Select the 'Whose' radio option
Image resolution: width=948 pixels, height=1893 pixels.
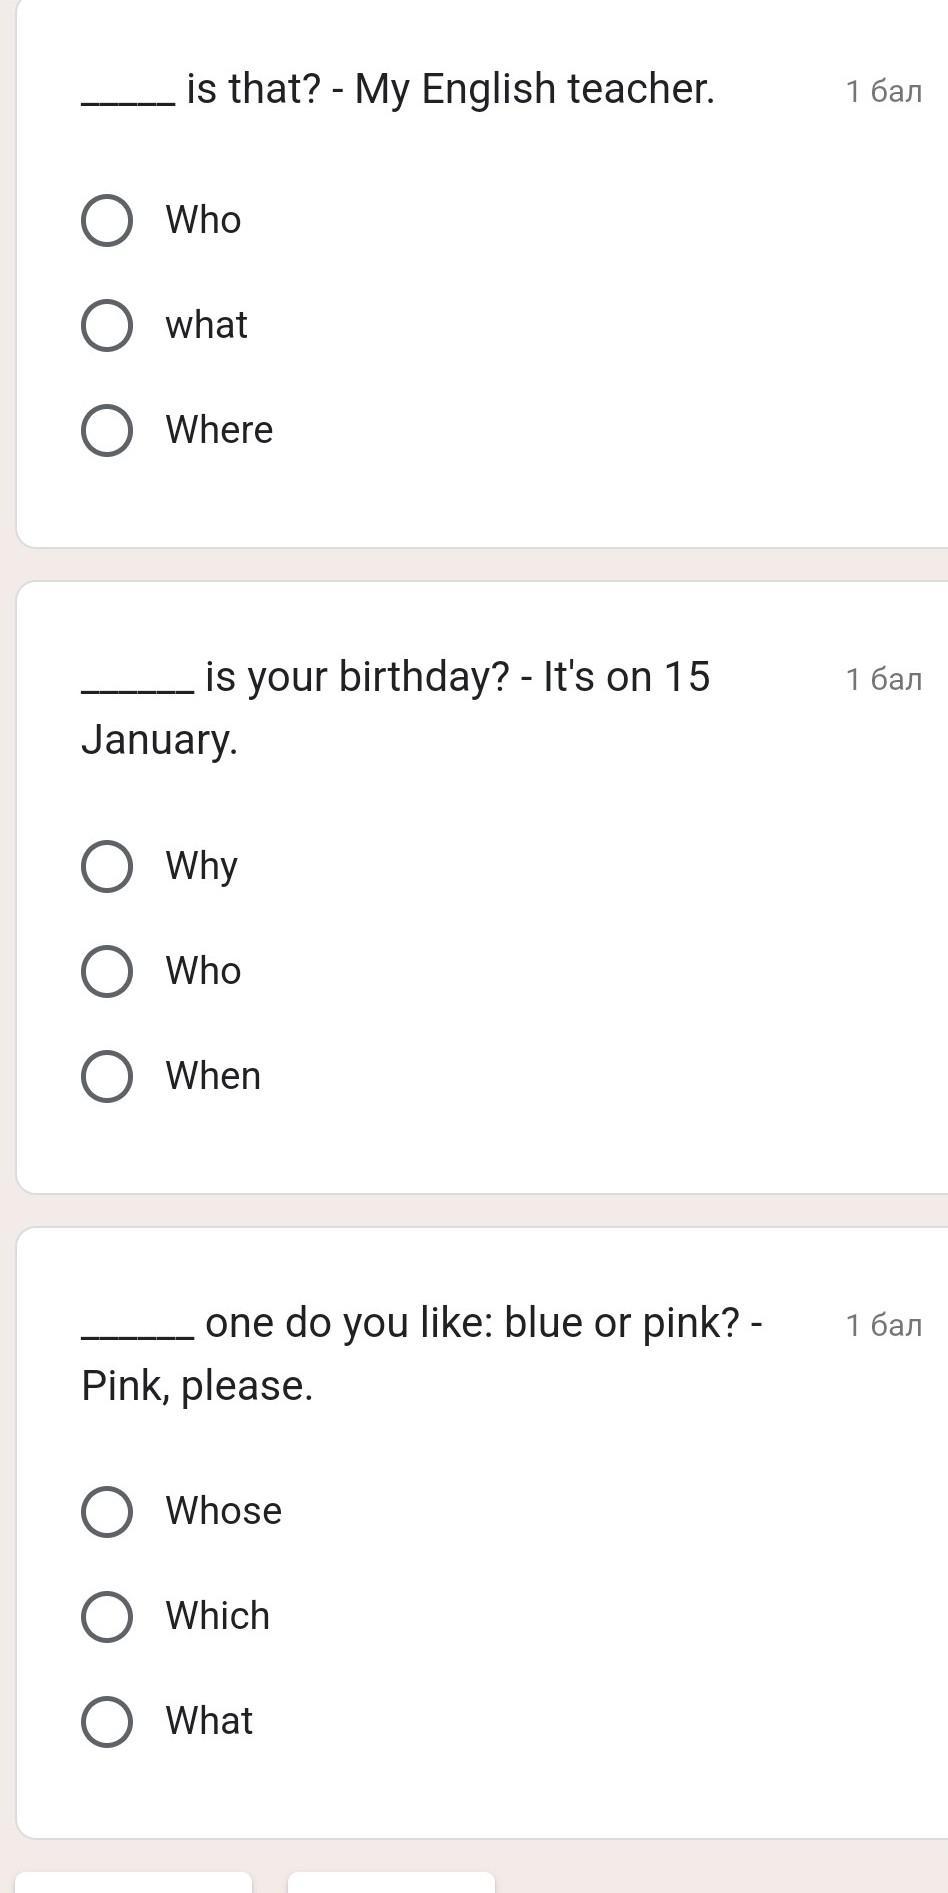tap(107, 1511)
